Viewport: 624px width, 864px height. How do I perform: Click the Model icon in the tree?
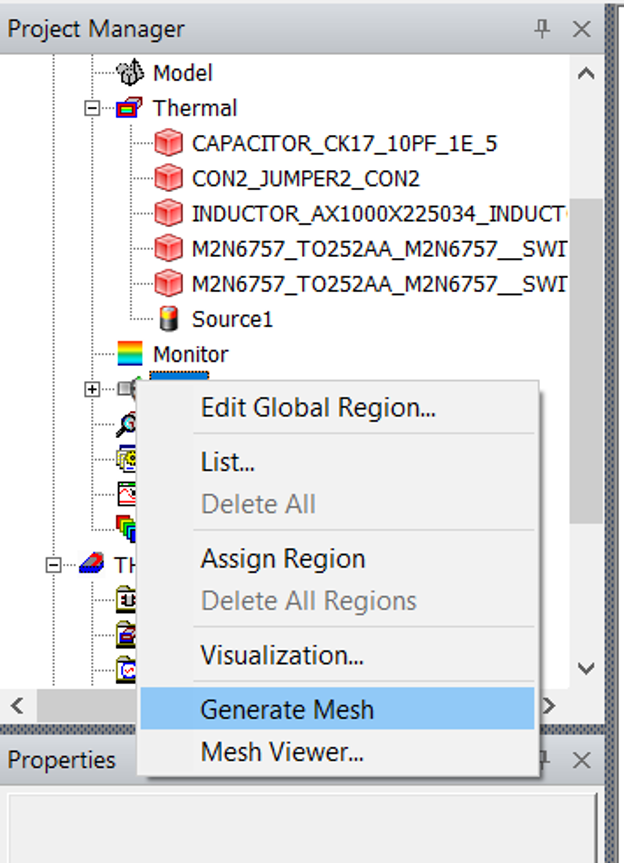[x=130, y=73]
